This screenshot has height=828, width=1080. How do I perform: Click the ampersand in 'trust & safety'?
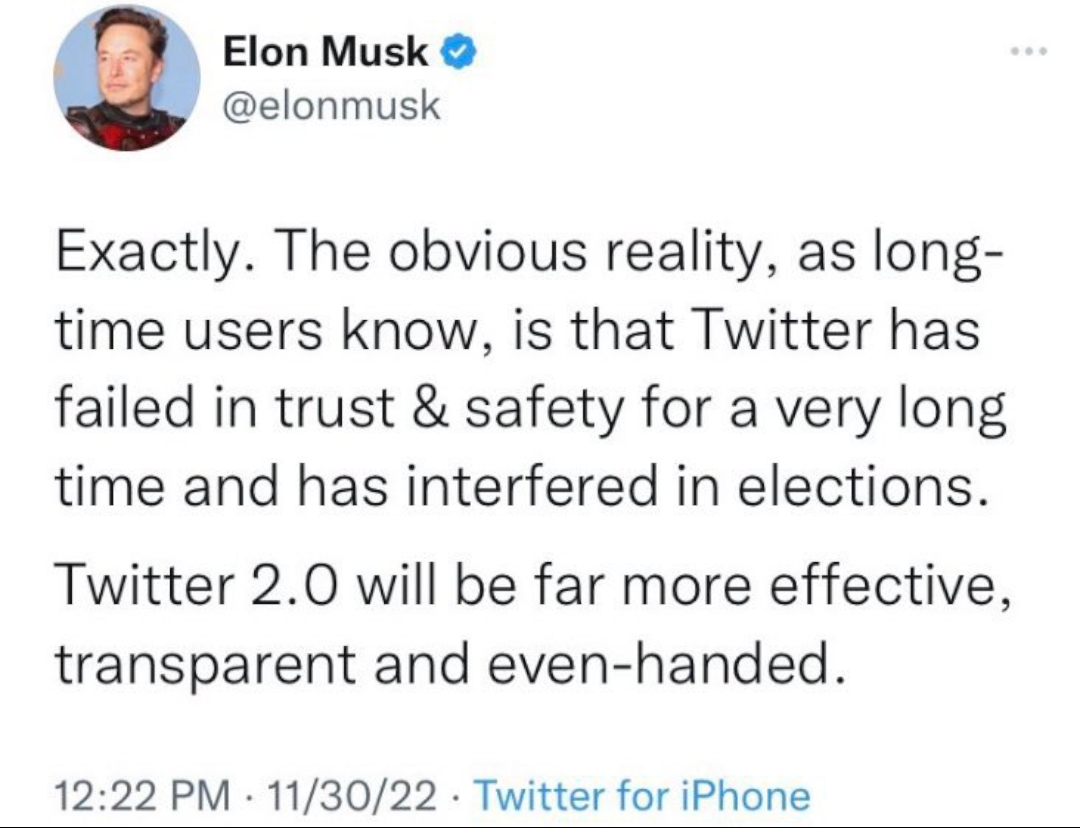click(431, 408)
